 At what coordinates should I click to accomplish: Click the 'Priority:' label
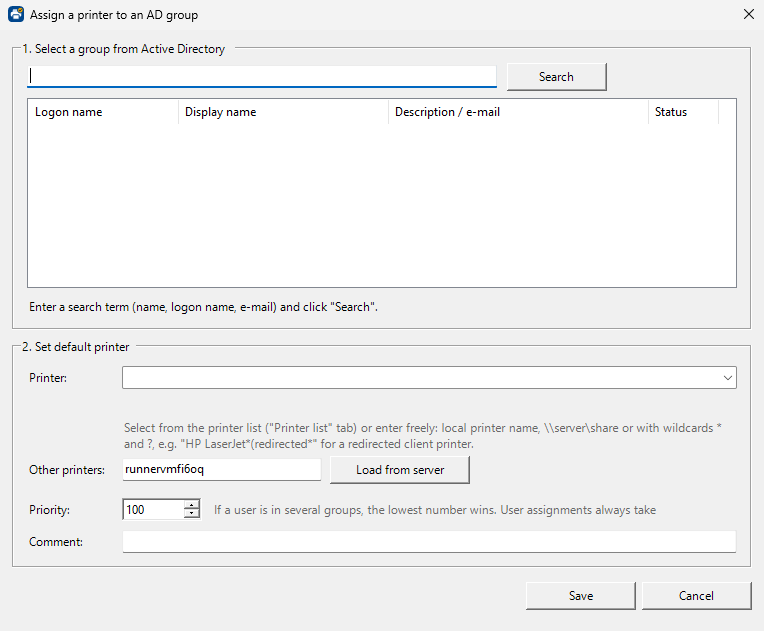49,510
